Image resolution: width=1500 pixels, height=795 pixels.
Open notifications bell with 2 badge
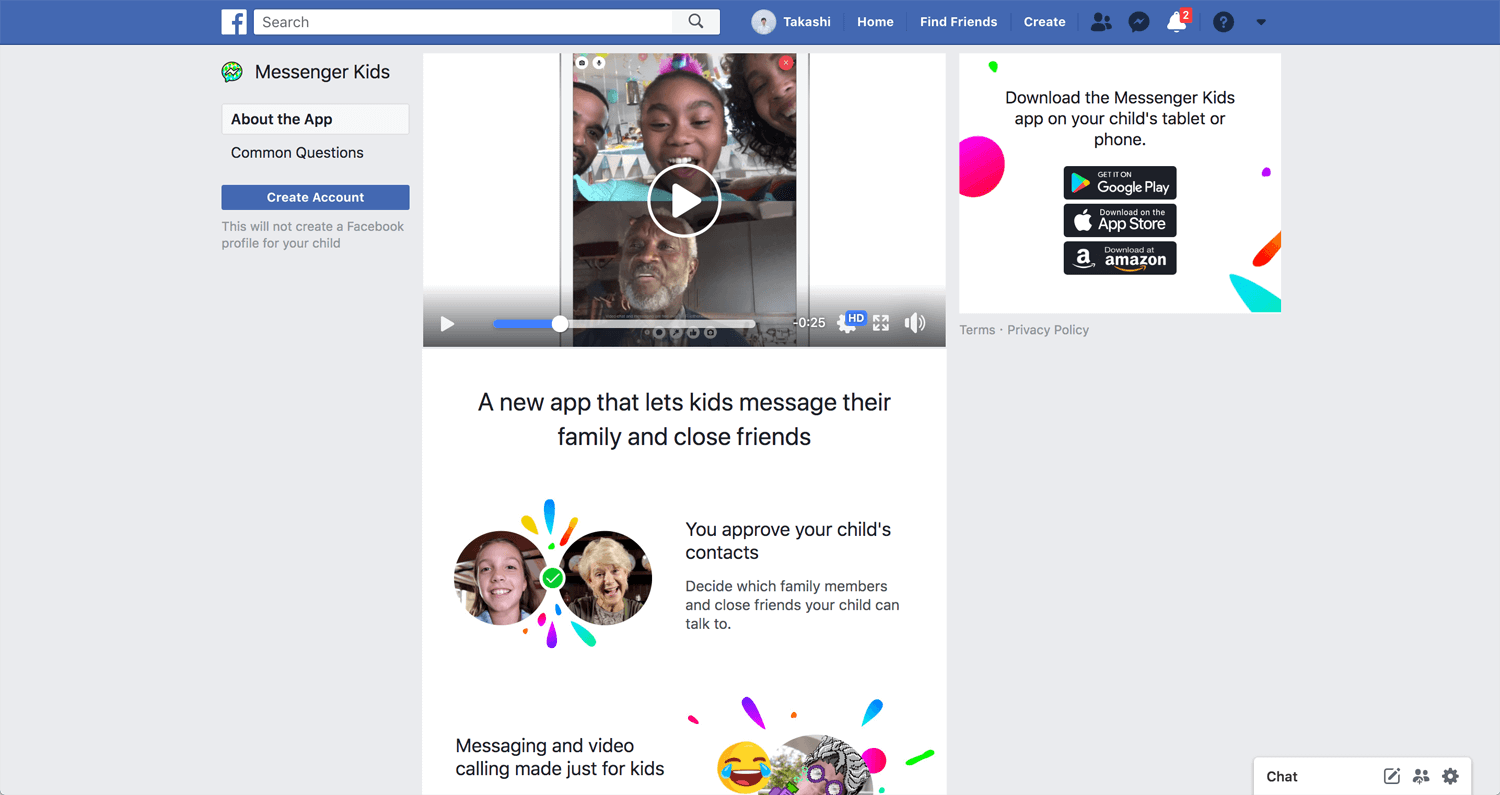click(1177, 22)
